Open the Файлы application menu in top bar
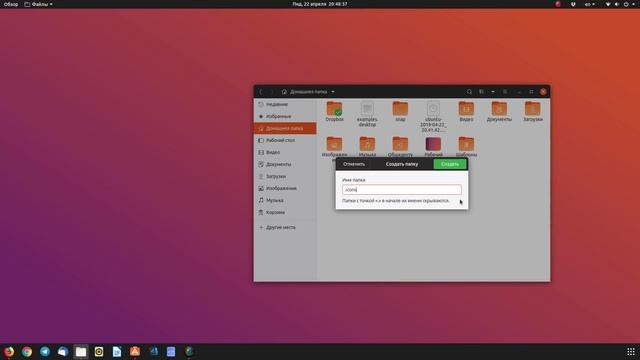The image size is (640, 360). [x=38, y=4]
